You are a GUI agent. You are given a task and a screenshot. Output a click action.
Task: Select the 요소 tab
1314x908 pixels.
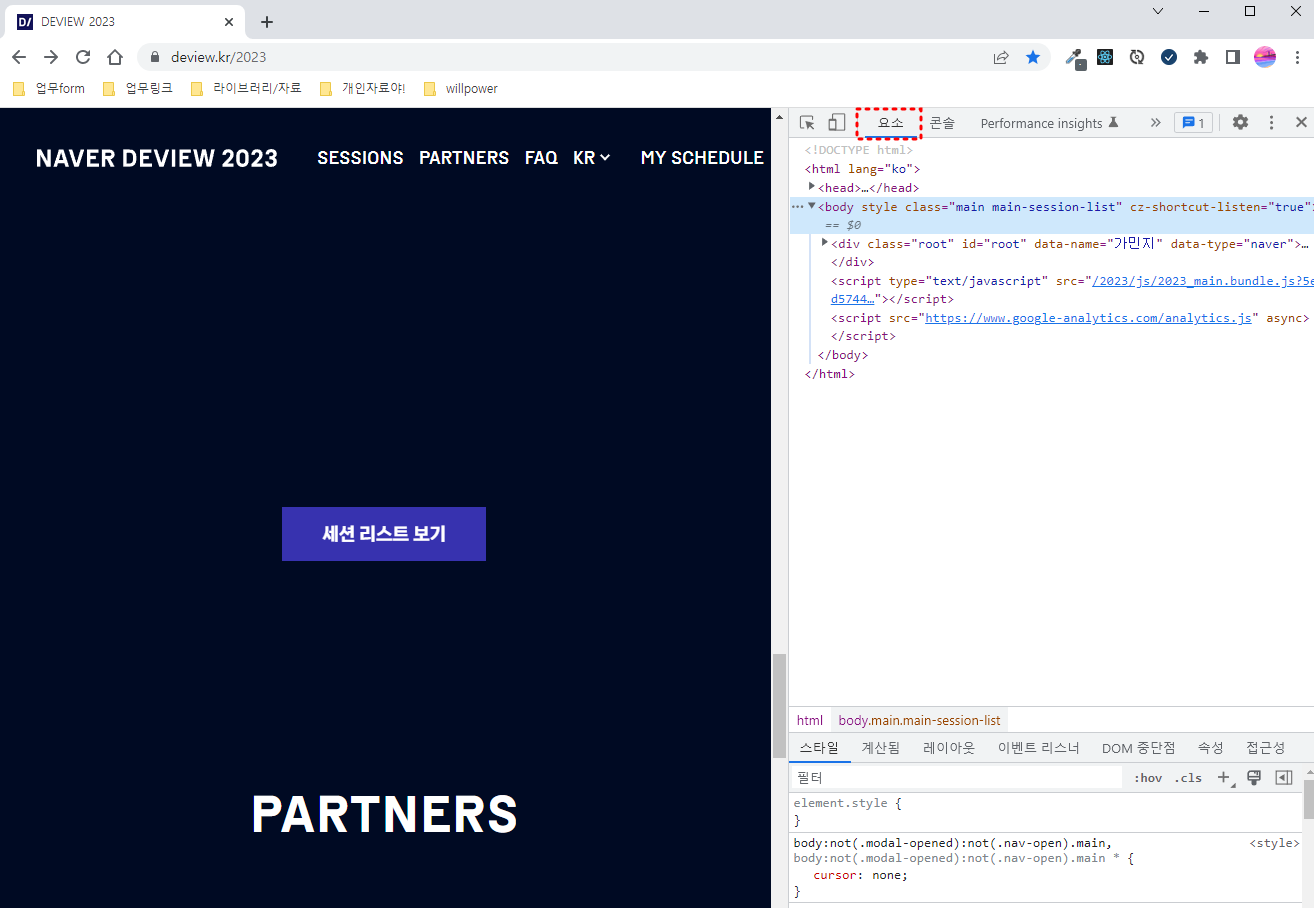889,123
